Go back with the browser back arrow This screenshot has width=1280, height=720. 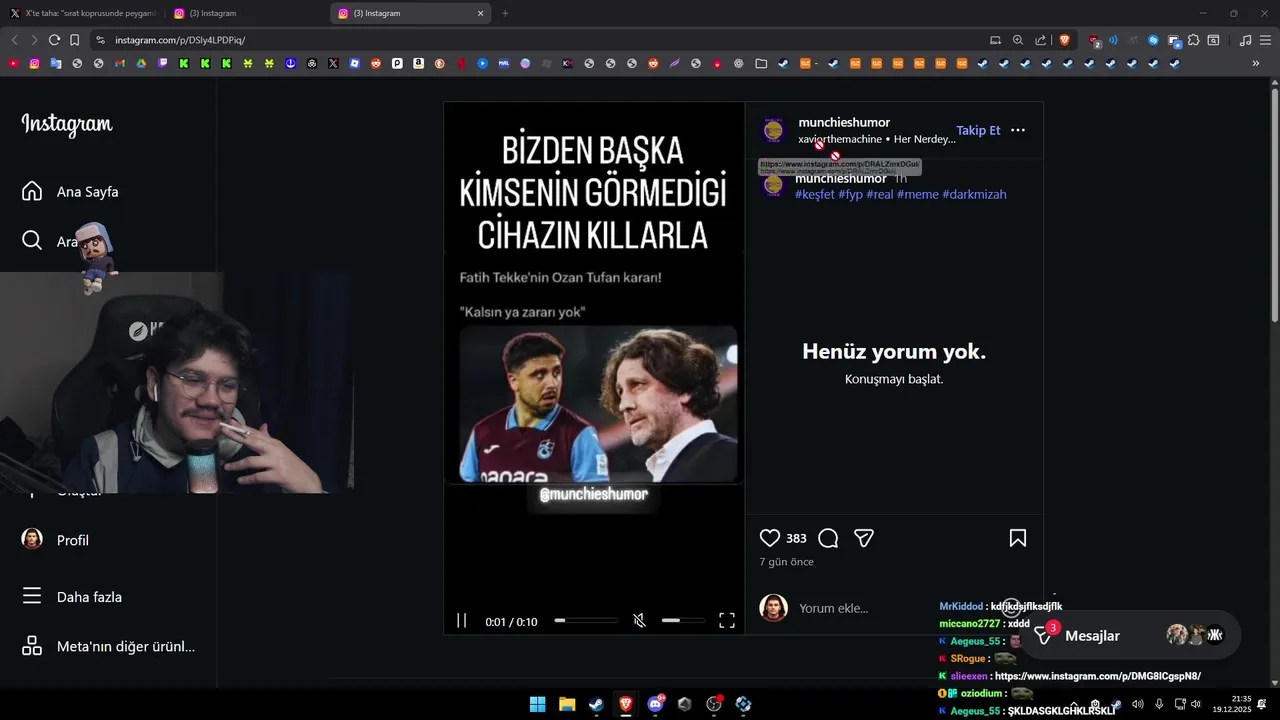[x=14, y=40]
